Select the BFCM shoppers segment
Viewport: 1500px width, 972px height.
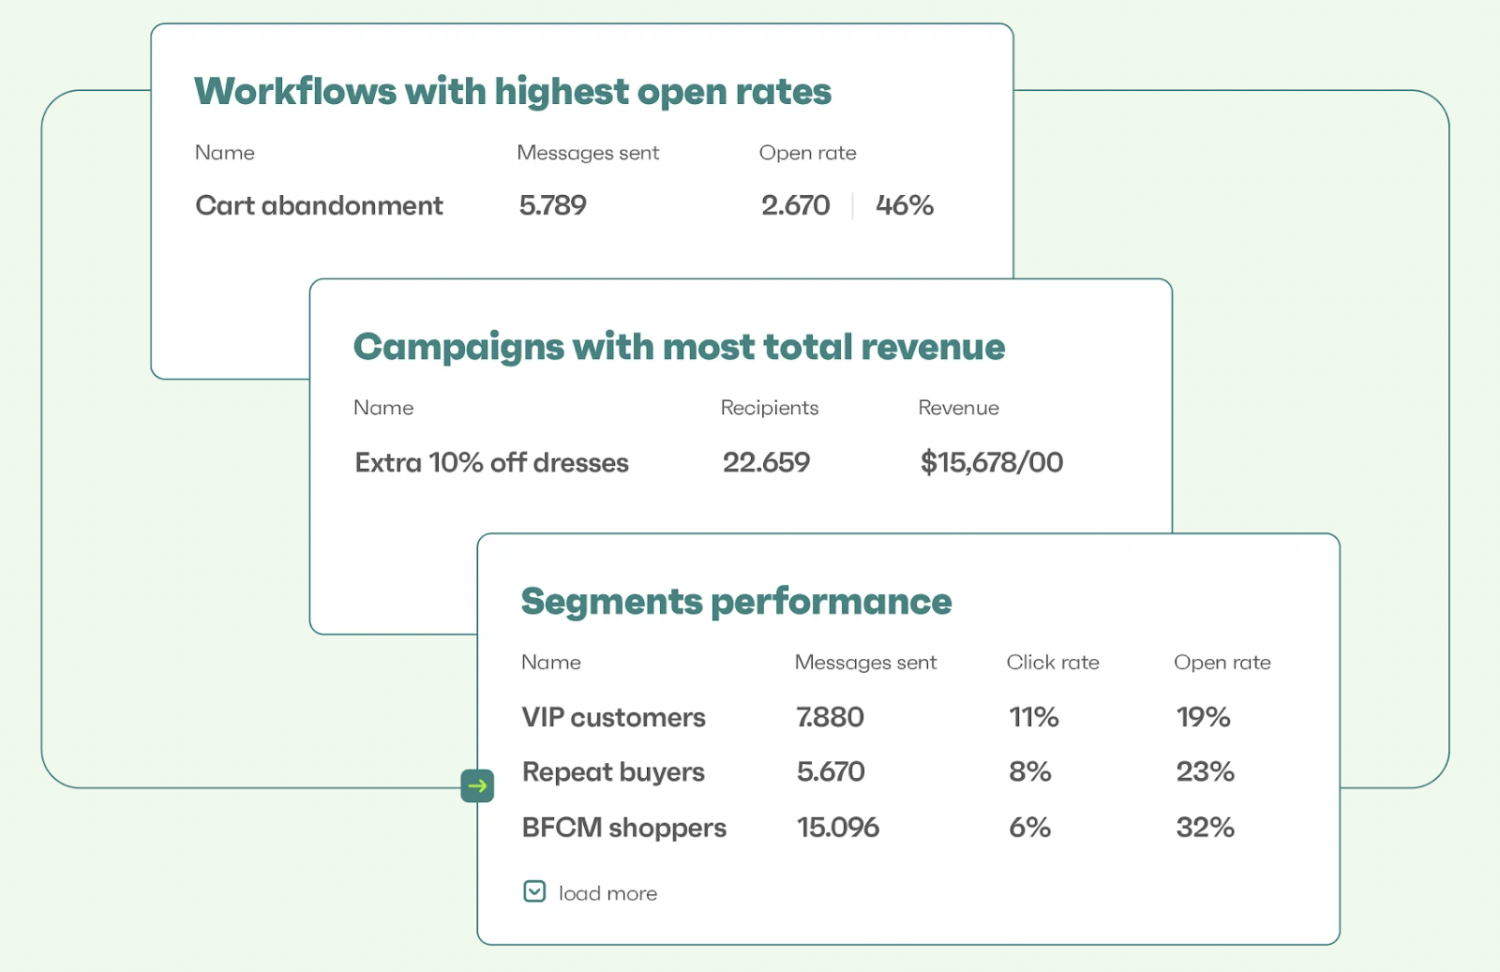click(624, 828)
